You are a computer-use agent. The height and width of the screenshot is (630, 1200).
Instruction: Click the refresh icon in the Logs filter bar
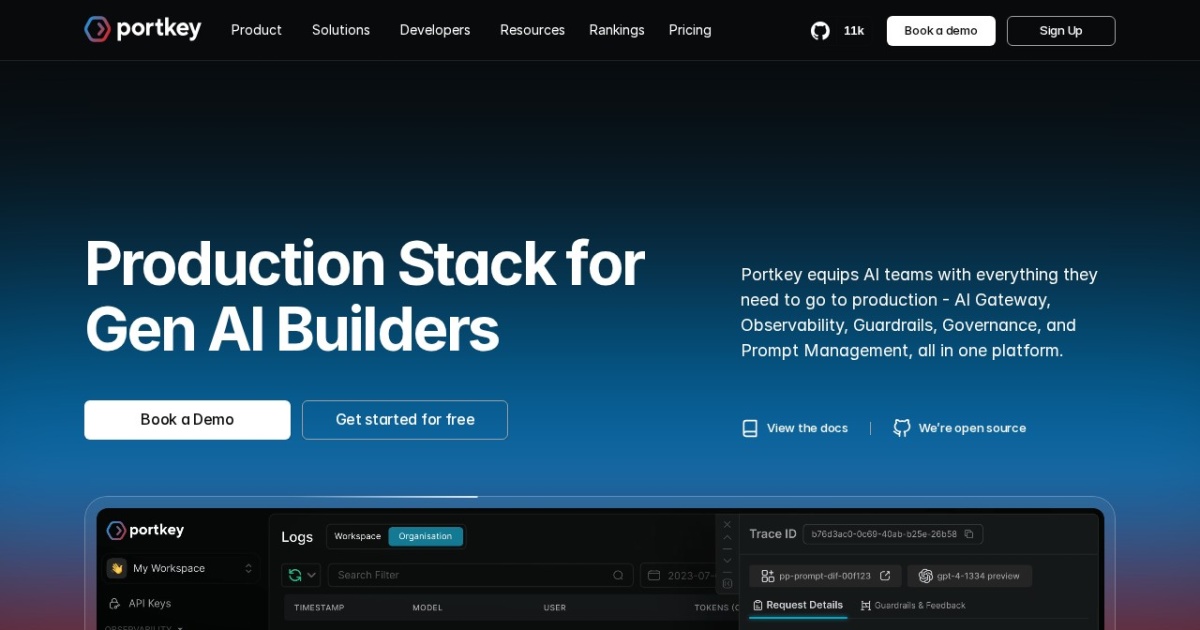[x=294, y=575]
